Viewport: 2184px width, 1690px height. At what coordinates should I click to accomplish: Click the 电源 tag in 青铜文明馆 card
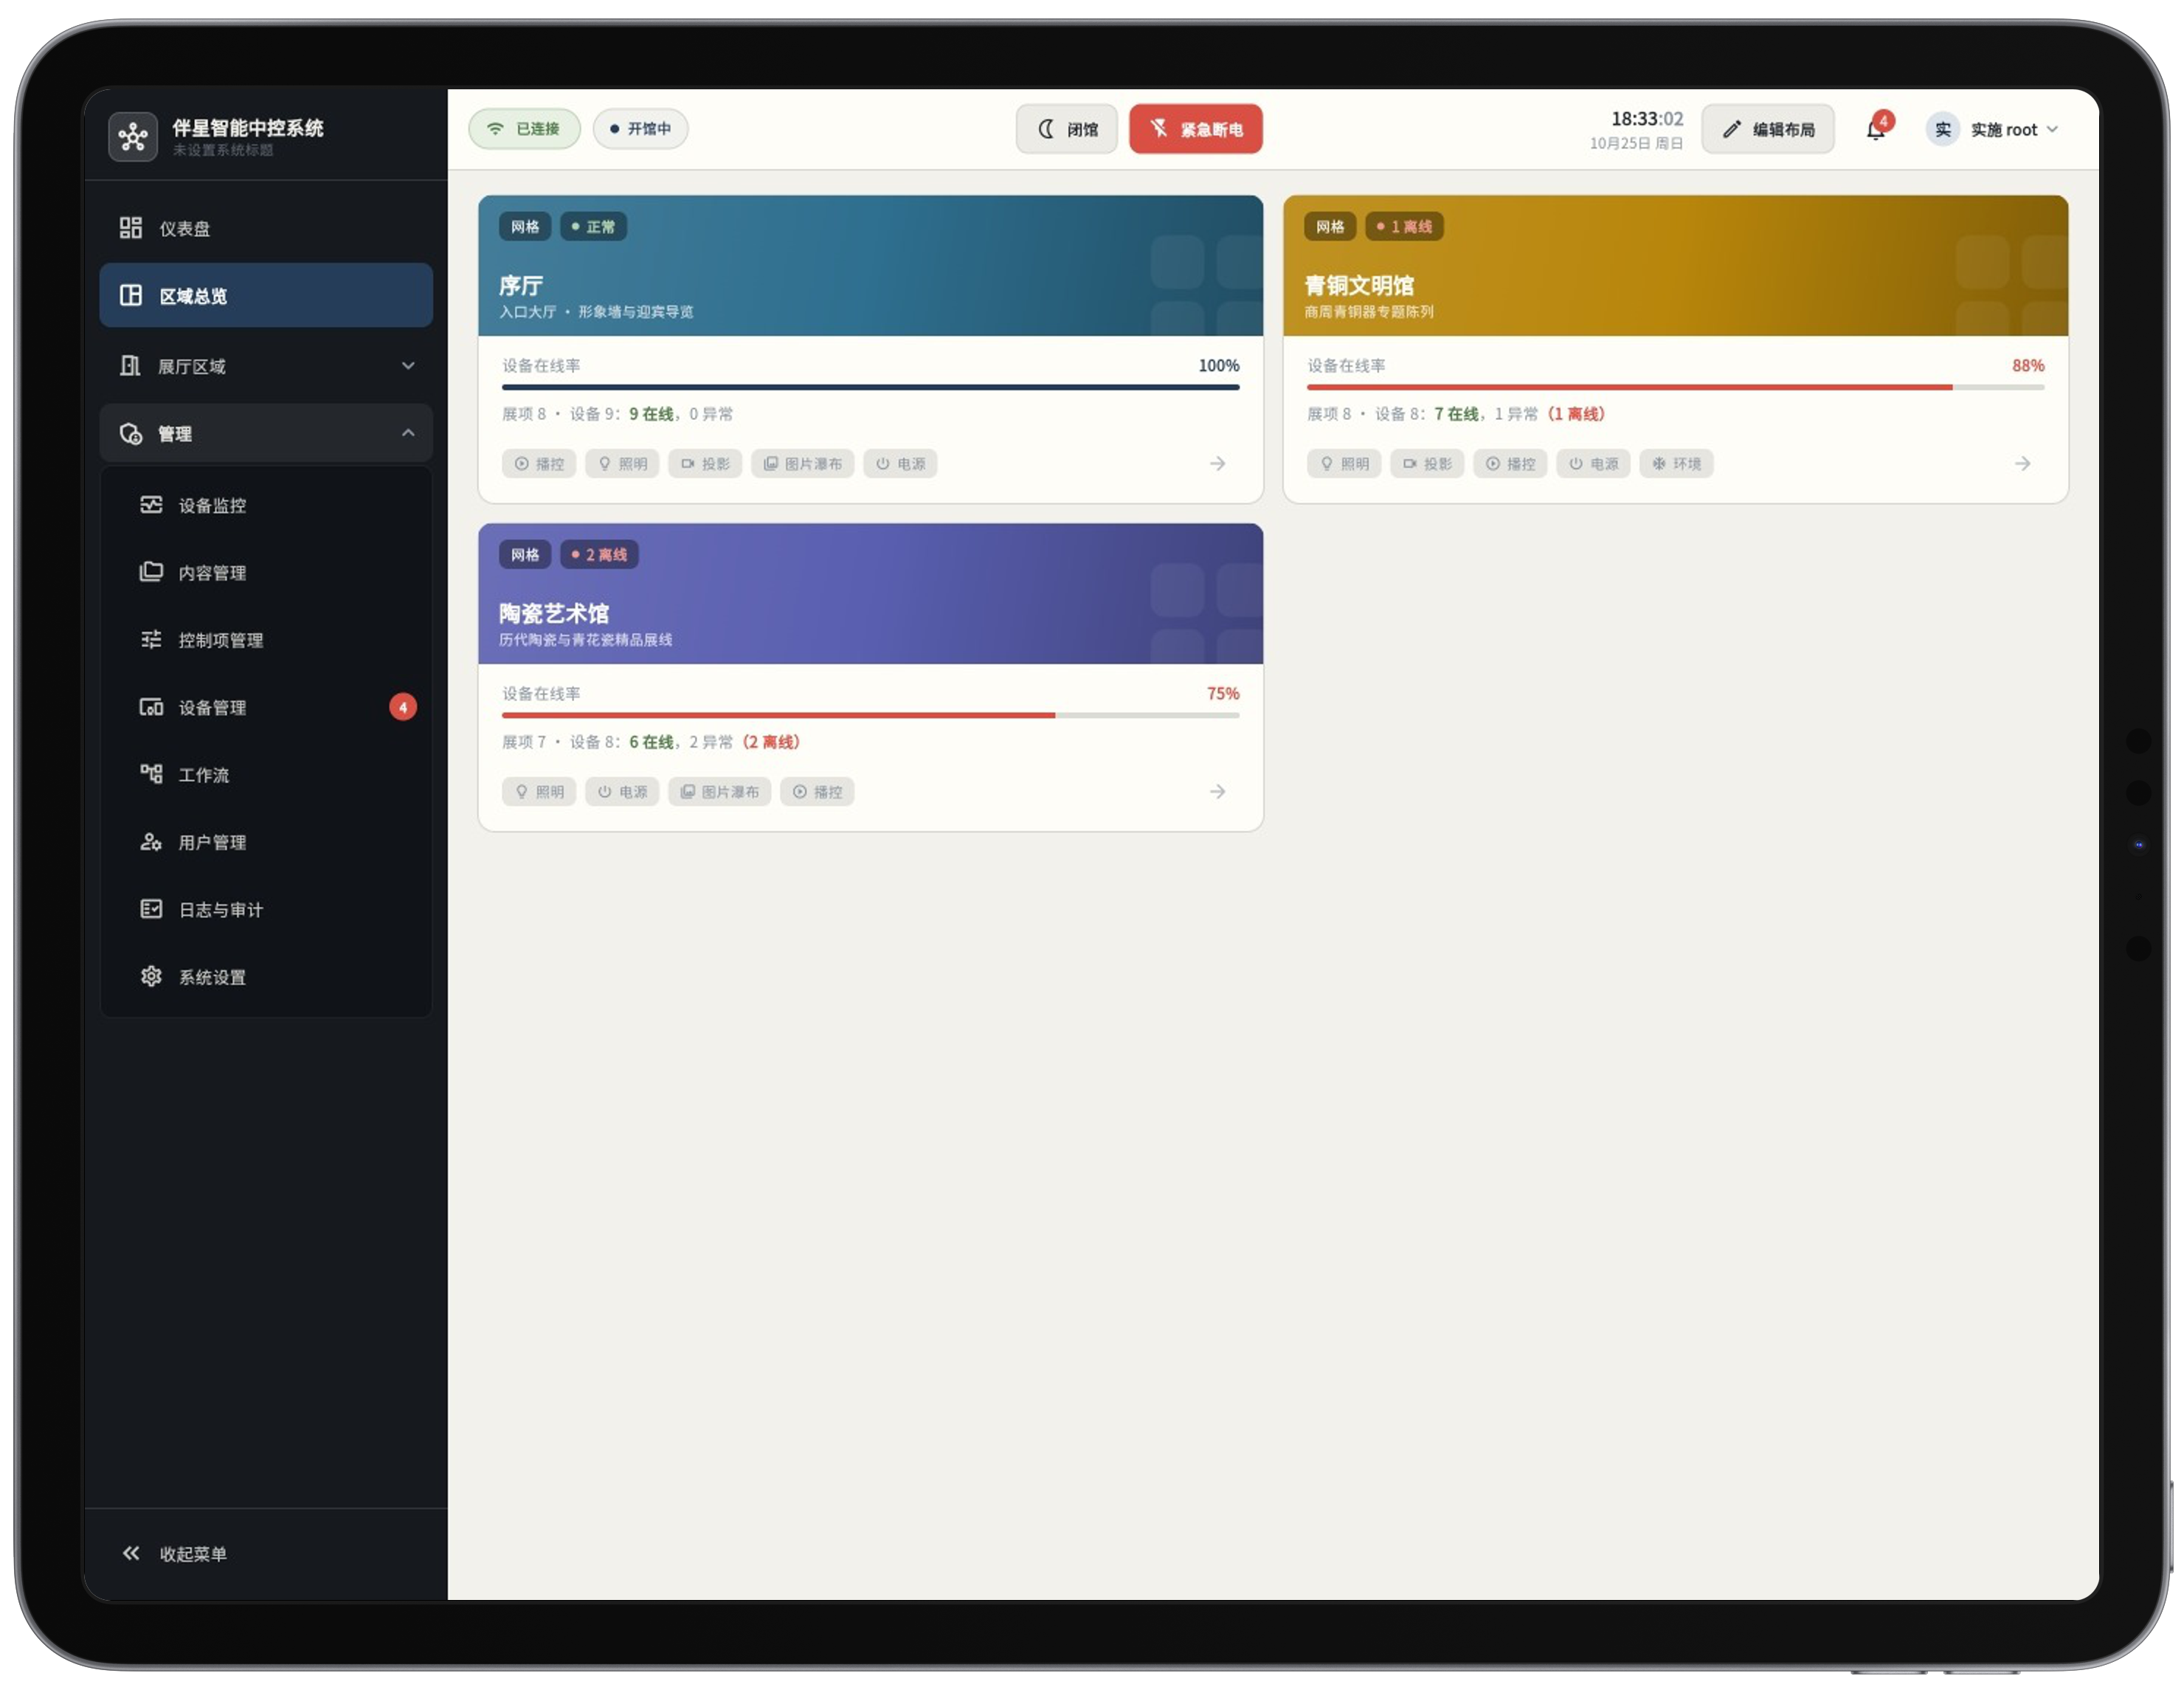point(1593,463)
